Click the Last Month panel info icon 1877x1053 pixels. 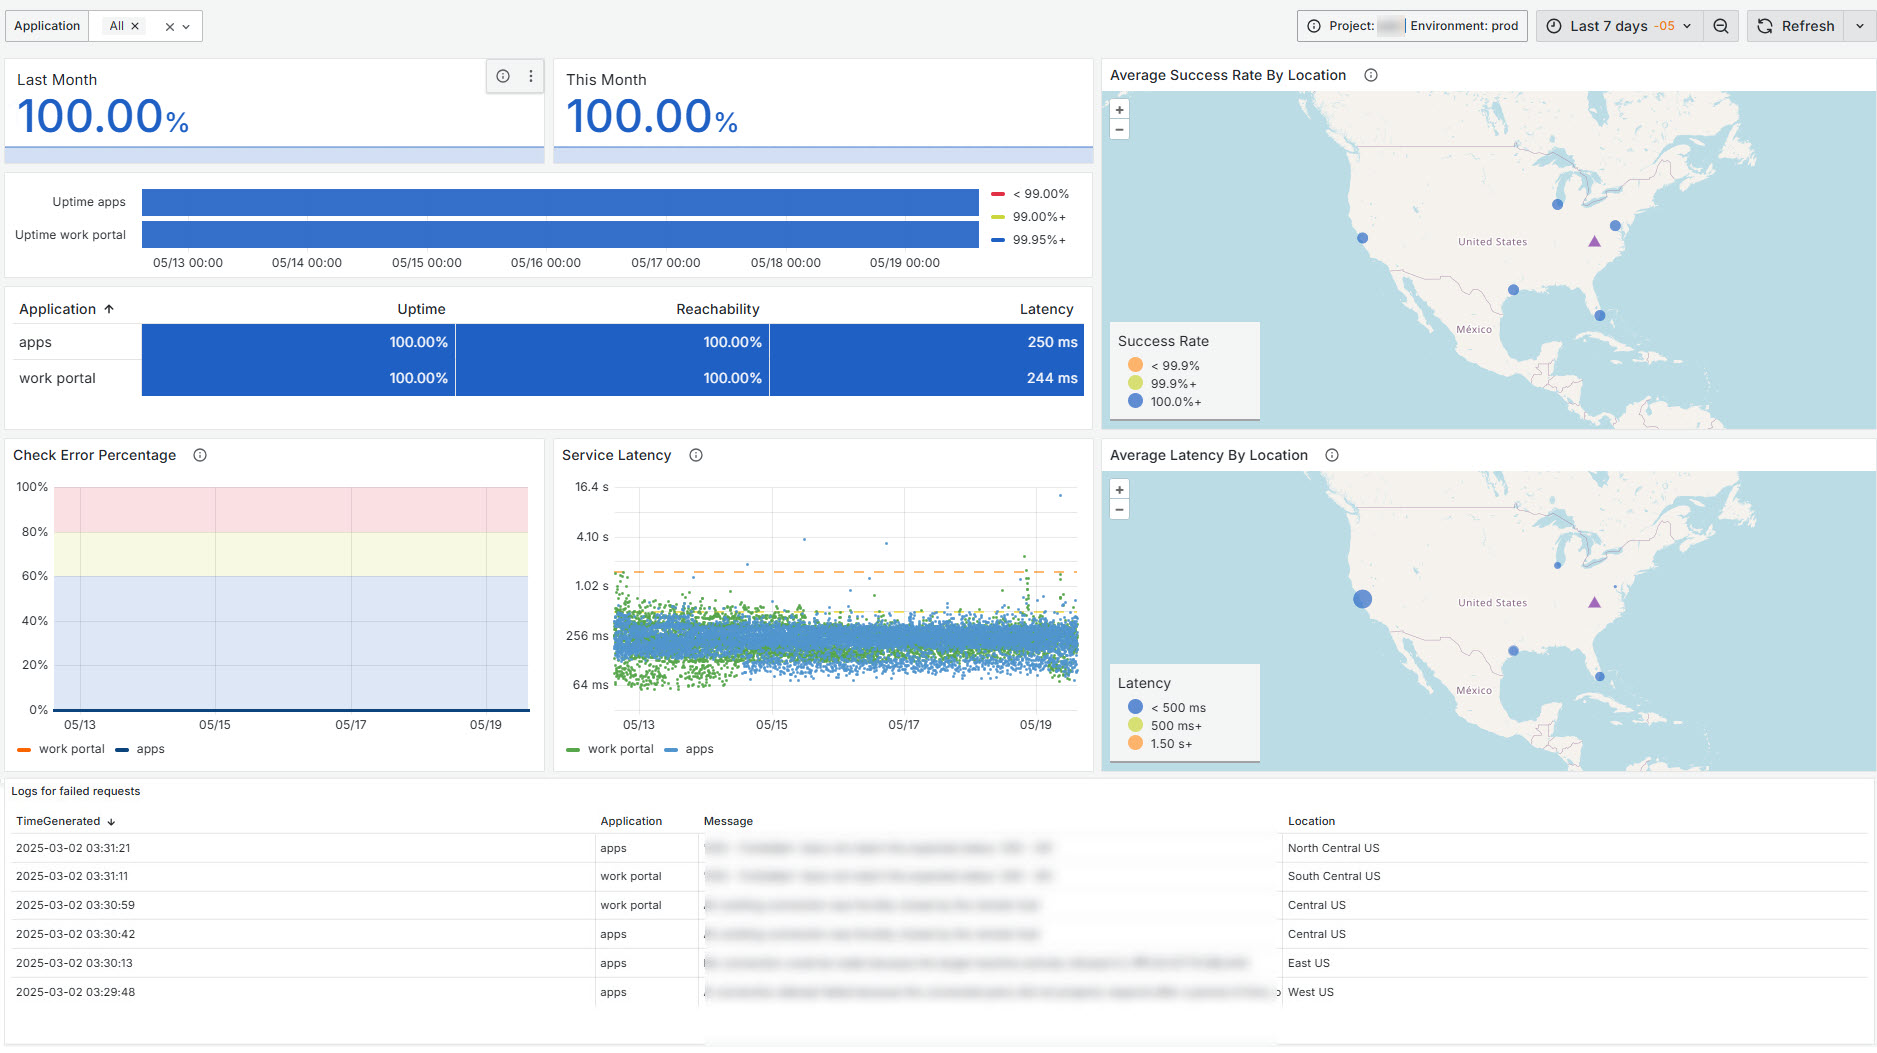pyautogui.click(x=503, y=76)
